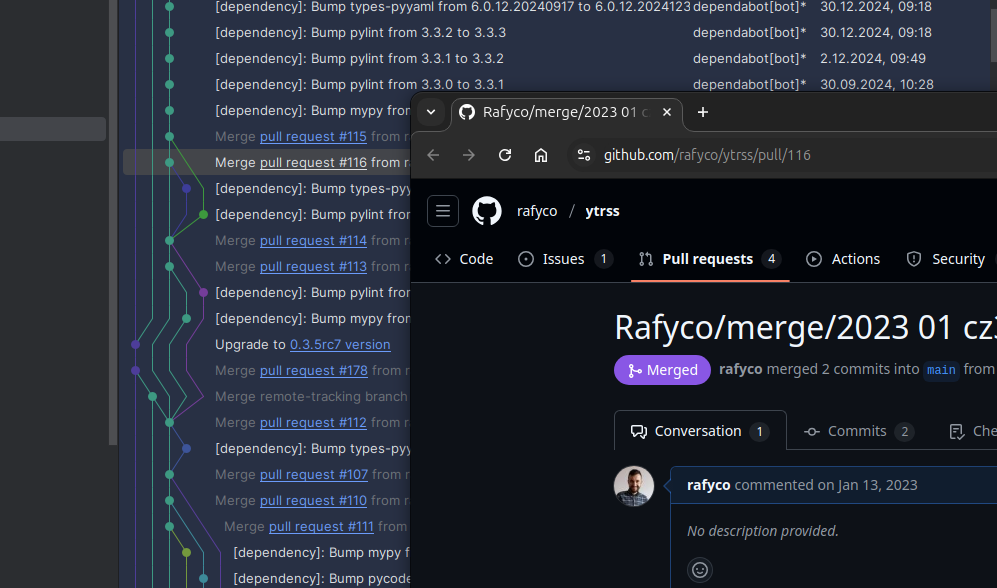
Task: Open the ytrss repository link
Action: click(602, 211)
